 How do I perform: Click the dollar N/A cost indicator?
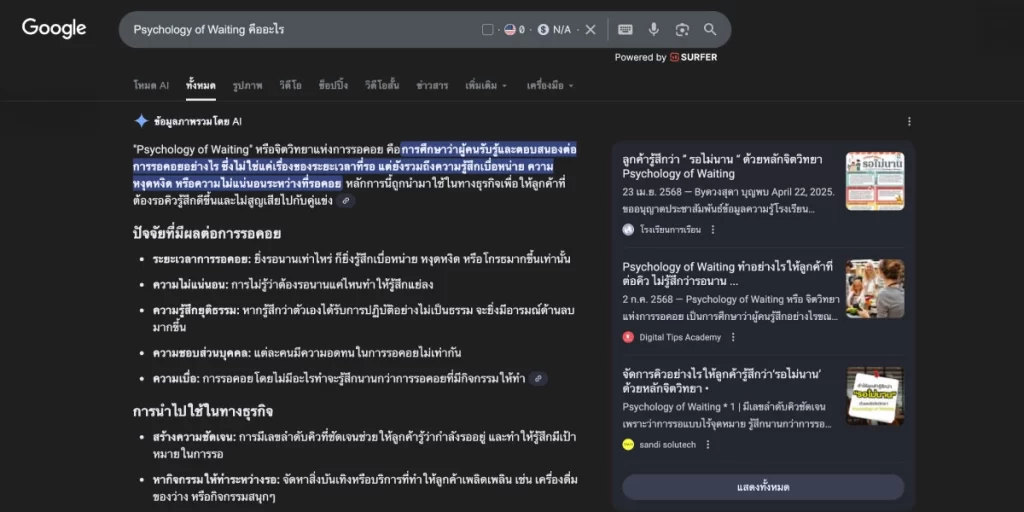[554, 29]
